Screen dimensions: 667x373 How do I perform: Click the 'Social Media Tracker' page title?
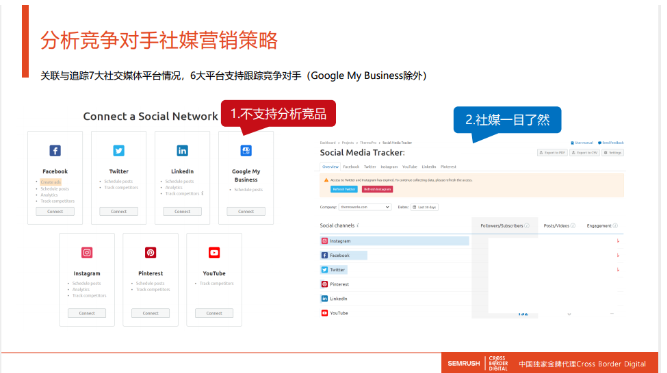pyautogui.click(x=362, y=153)
